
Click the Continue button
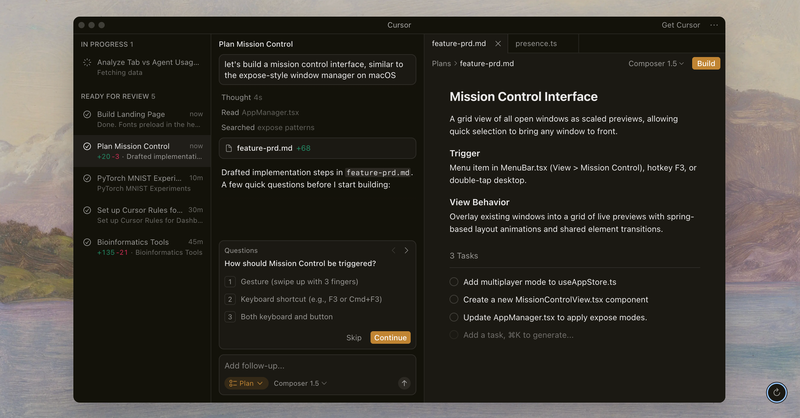[x=390, y=337]
